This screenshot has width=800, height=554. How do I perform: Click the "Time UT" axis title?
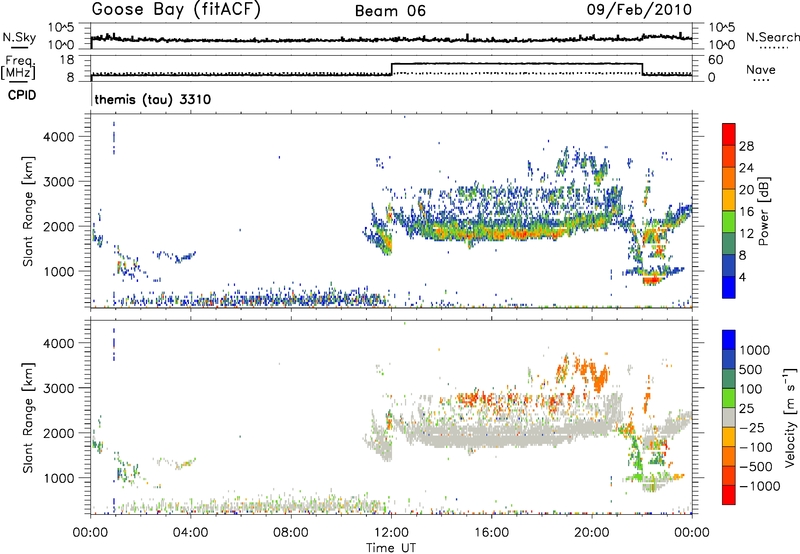tap(391, 548)
